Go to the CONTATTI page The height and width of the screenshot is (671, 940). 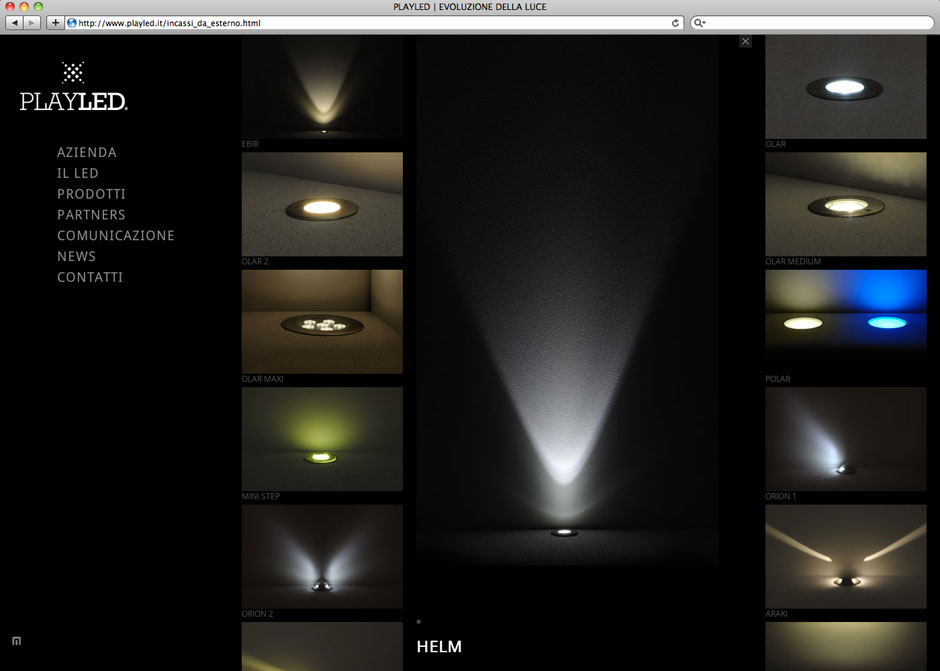tap(90, 277)
